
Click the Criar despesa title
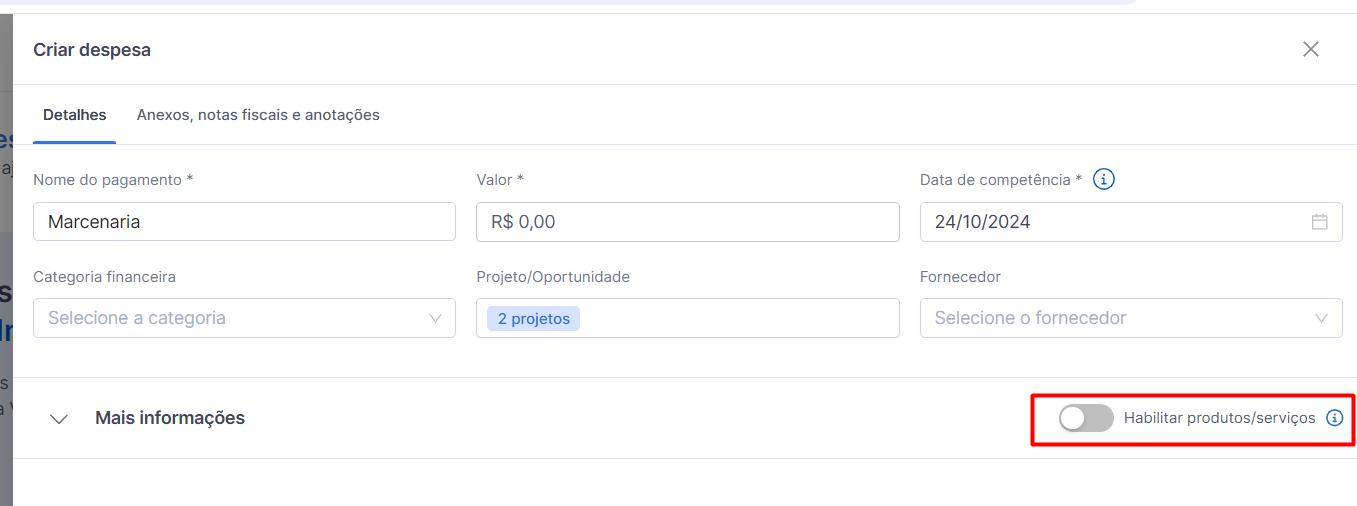[92, 49]
